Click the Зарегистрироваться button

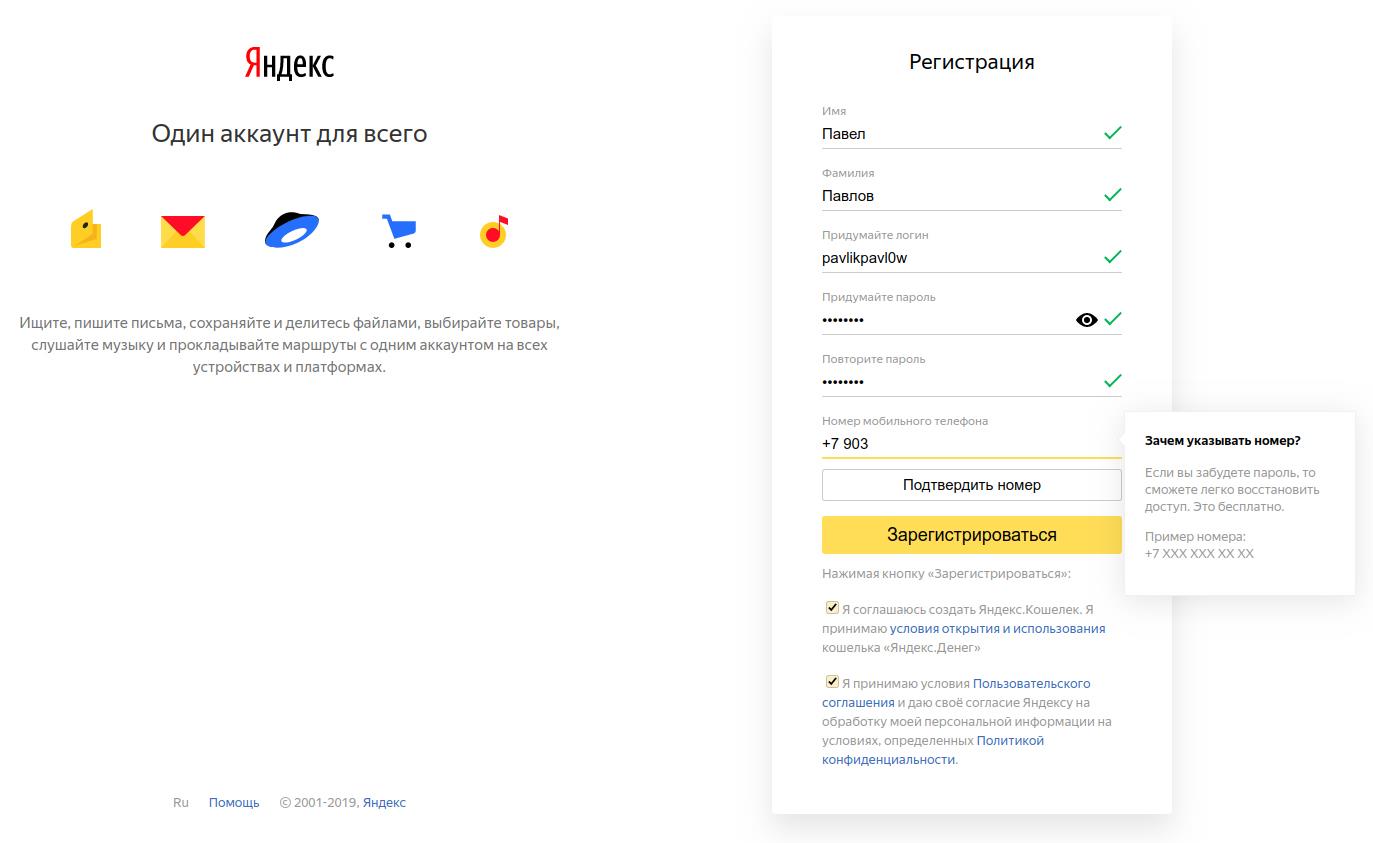[x=972, y=535]
